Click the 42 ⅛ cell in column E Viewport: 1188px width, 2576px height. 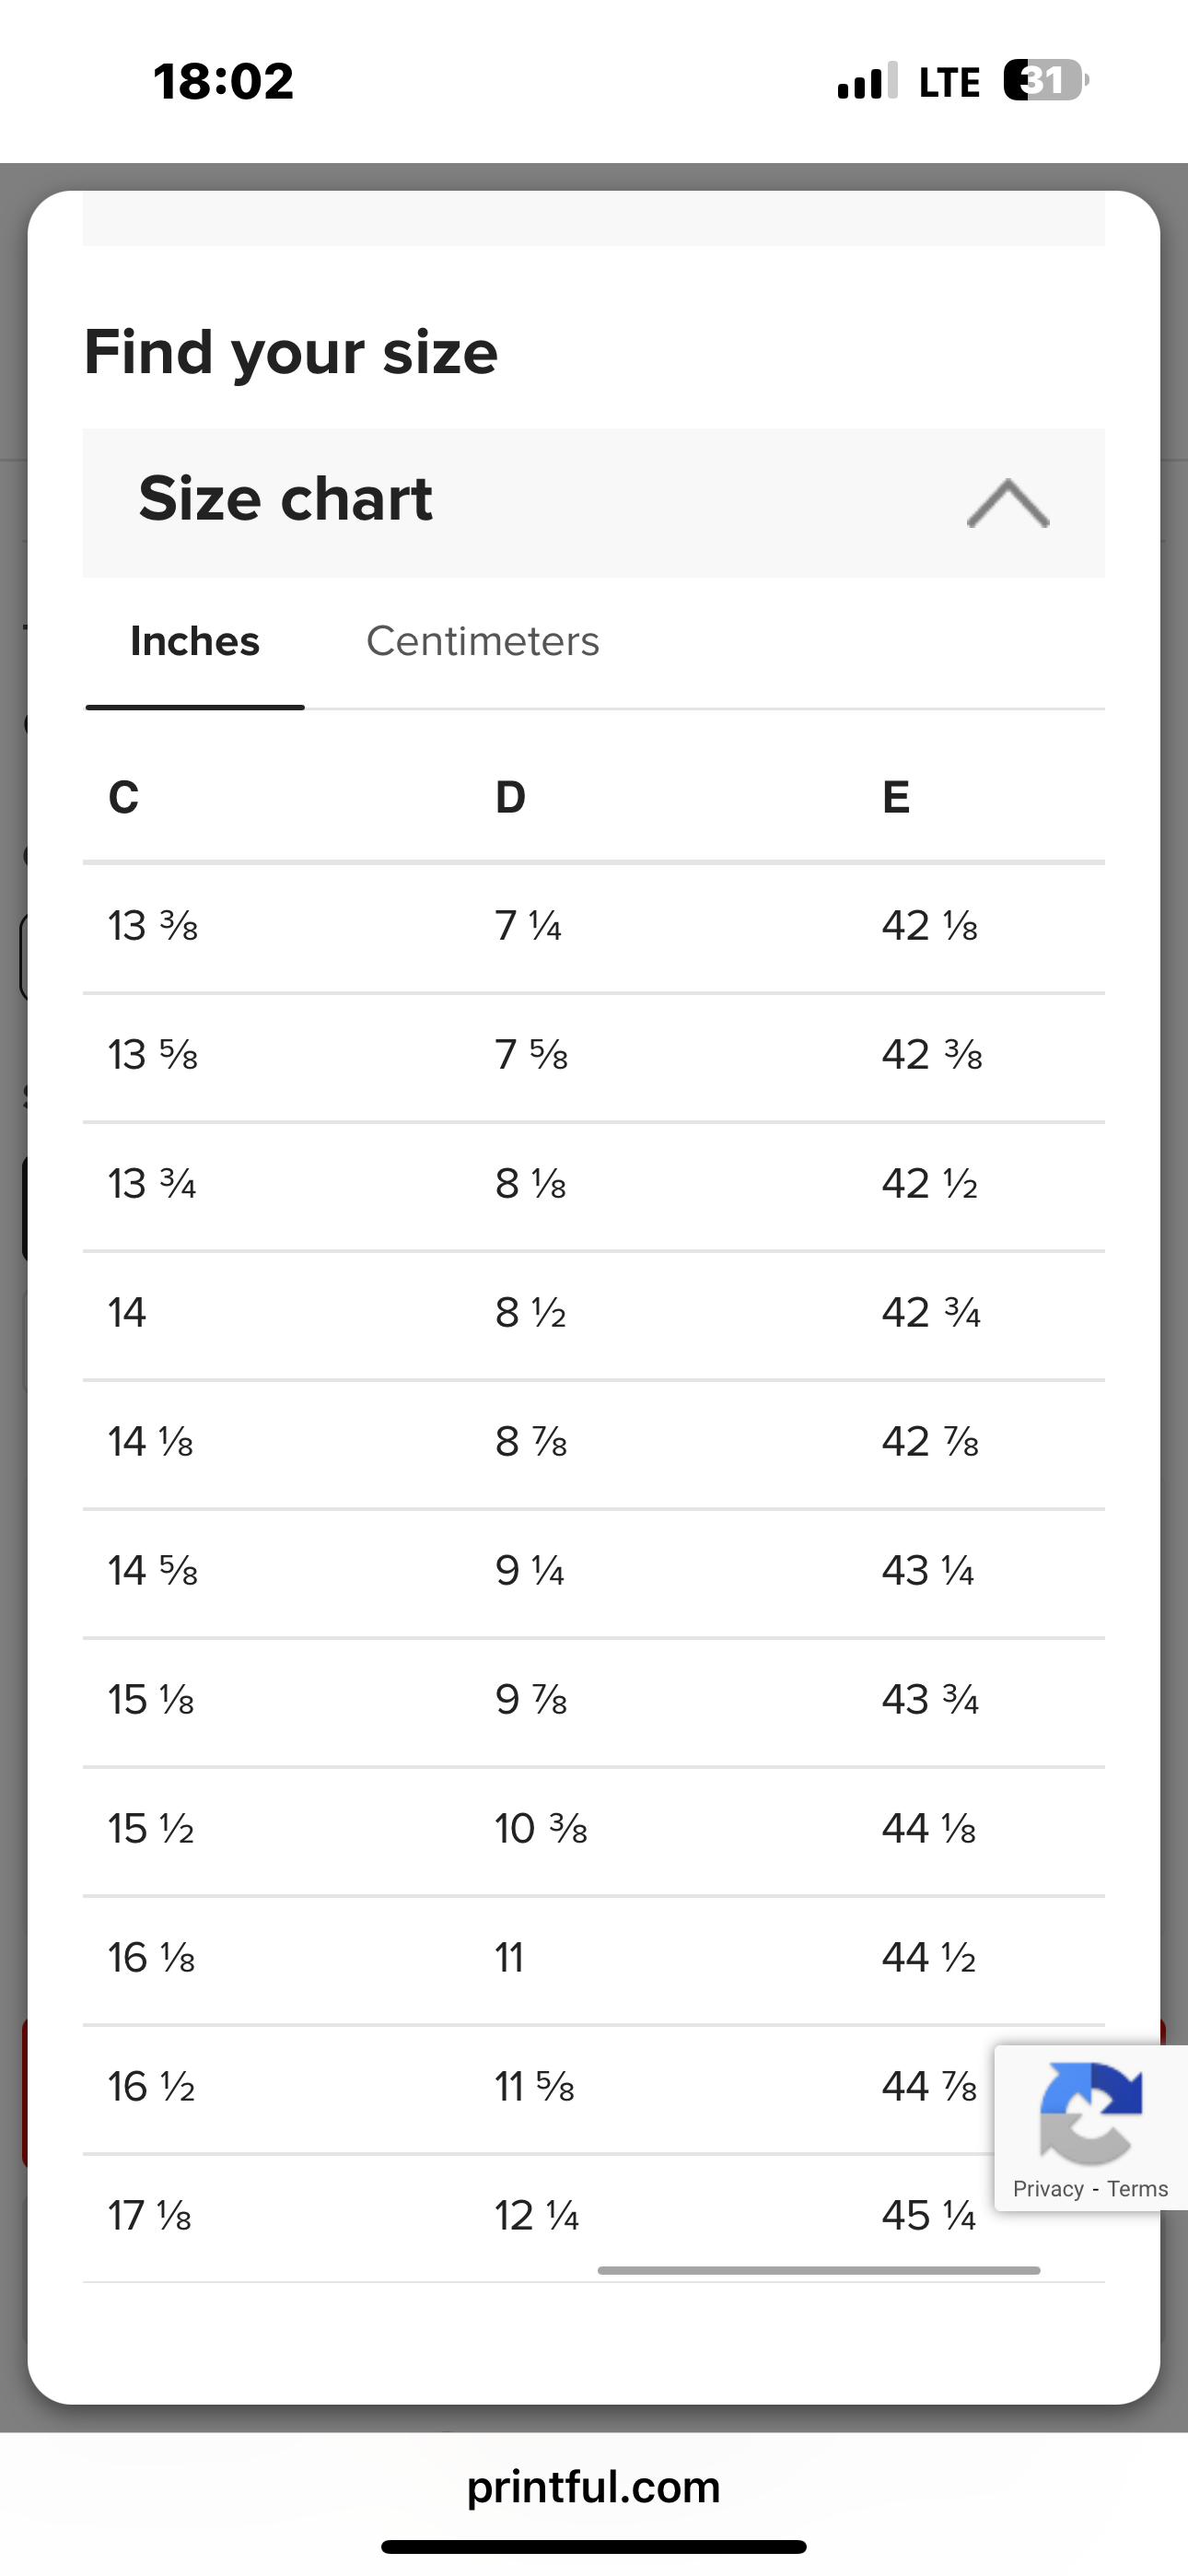929,926
